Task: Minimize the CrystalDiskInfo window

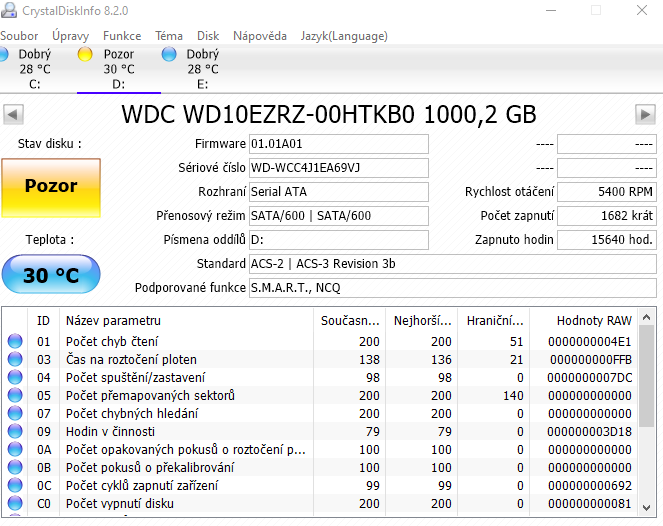Action: point(551,10)
